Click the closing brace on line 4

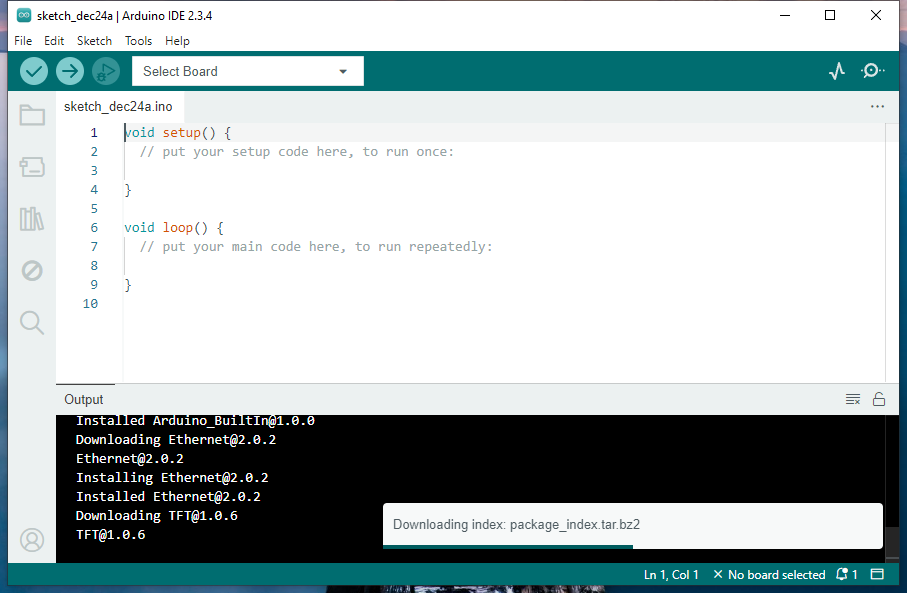tap(128, 190)
